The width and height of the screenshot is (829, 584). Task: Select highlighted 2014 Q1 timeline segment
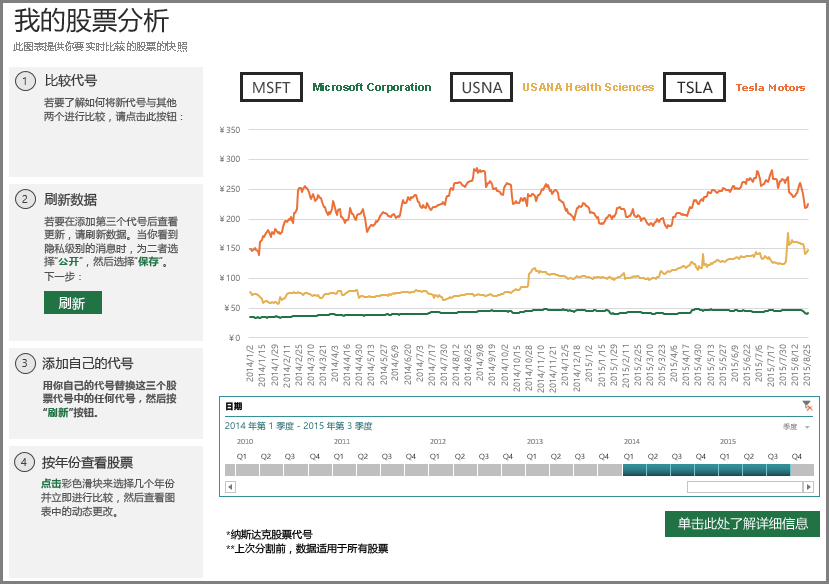point(634,470)
